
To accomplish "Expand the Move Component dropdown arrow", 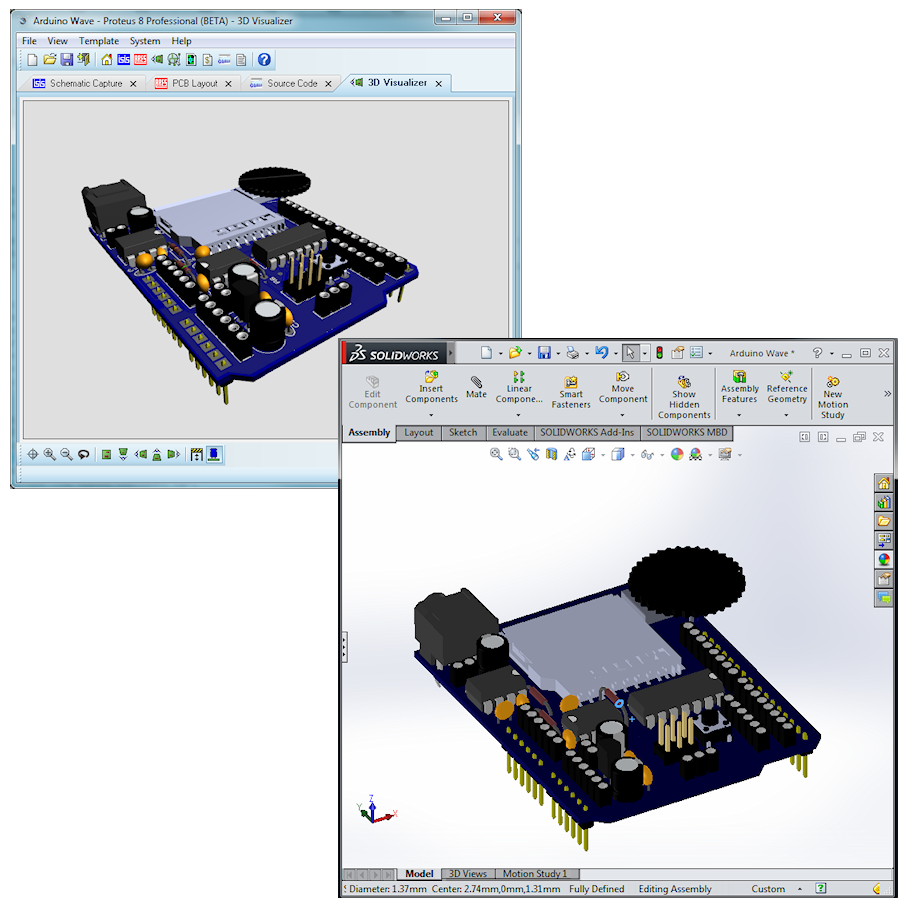I will point(622,415).
